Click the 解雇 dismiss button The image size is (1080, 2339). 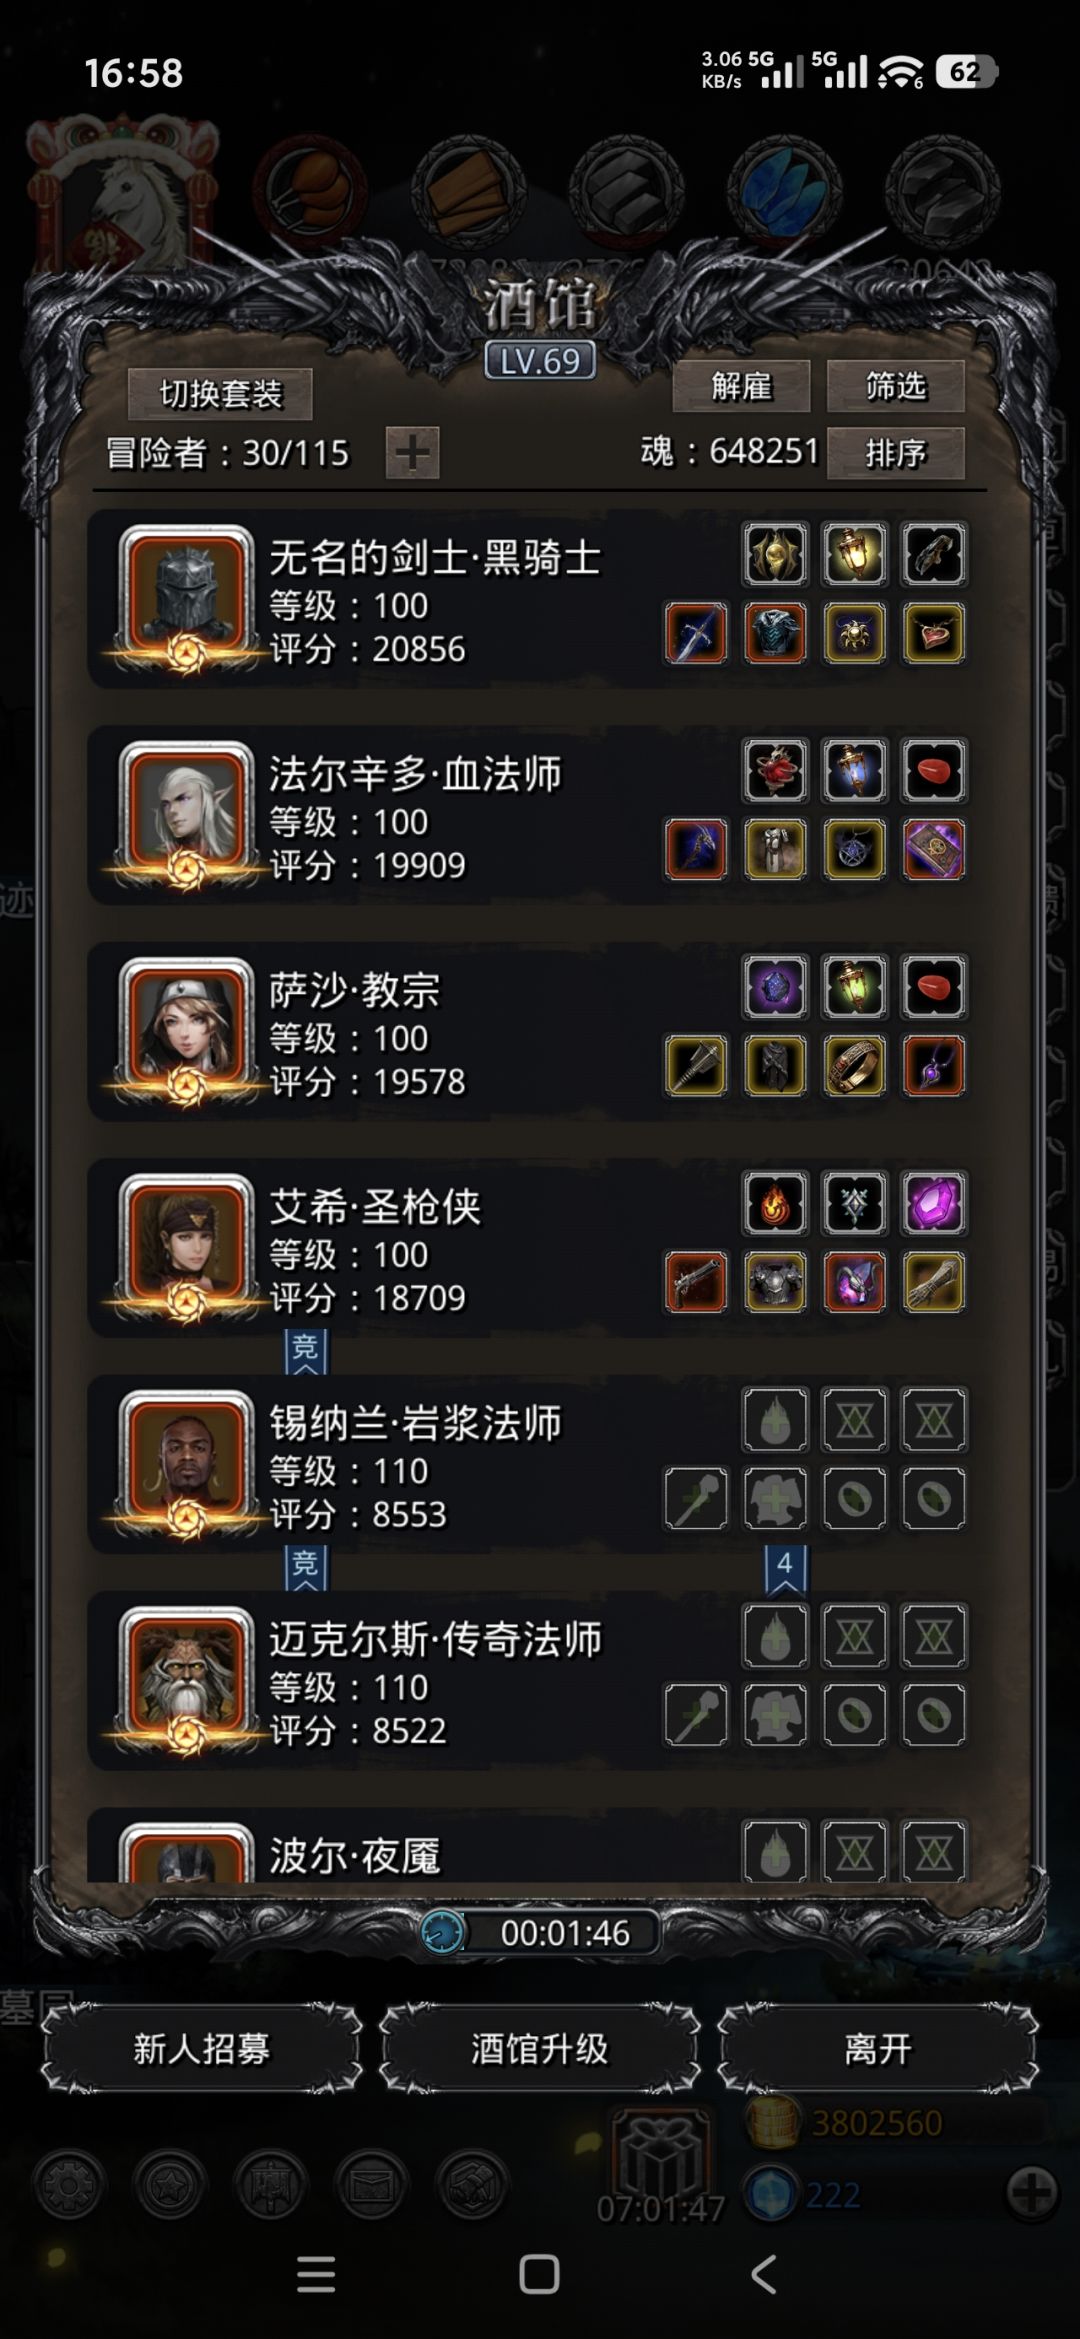tap(741, 386)
